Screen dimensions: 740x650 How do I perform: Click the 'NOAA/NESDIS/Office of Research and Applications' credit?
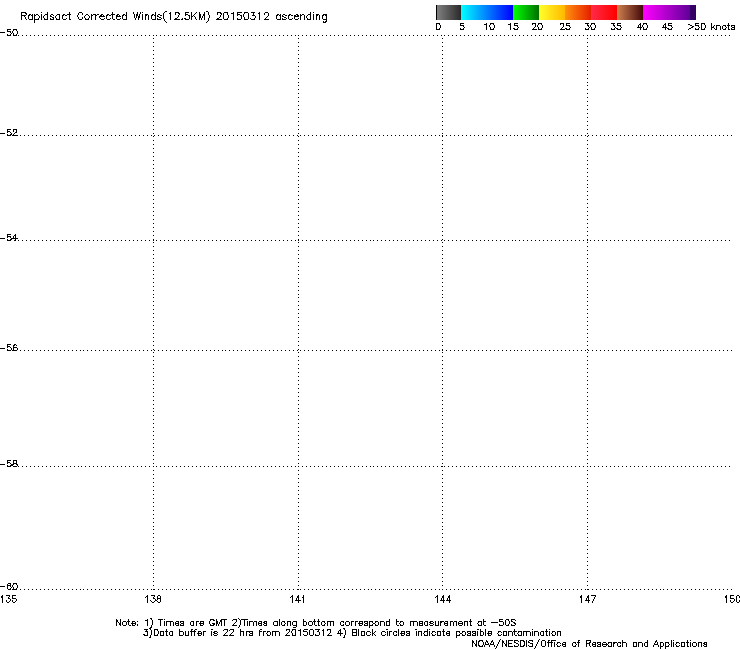pos(589,644)
